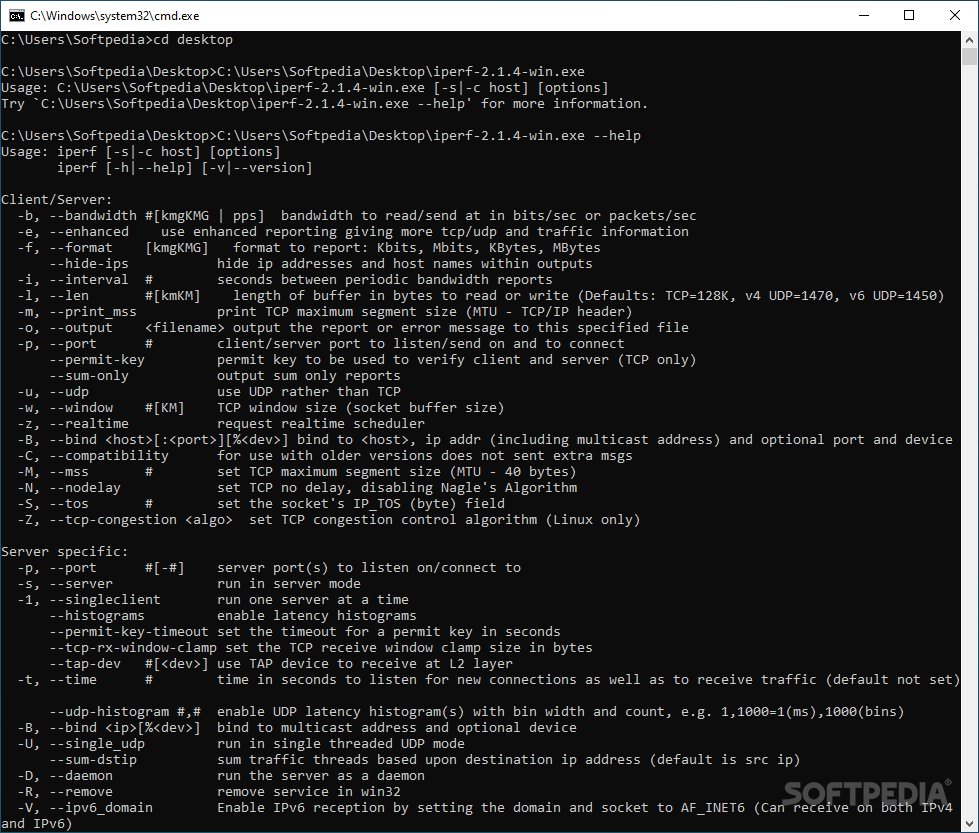The image size is (979, 833).
Task: Click the '-u, --udp' option line
Action: tap(209, 392)
